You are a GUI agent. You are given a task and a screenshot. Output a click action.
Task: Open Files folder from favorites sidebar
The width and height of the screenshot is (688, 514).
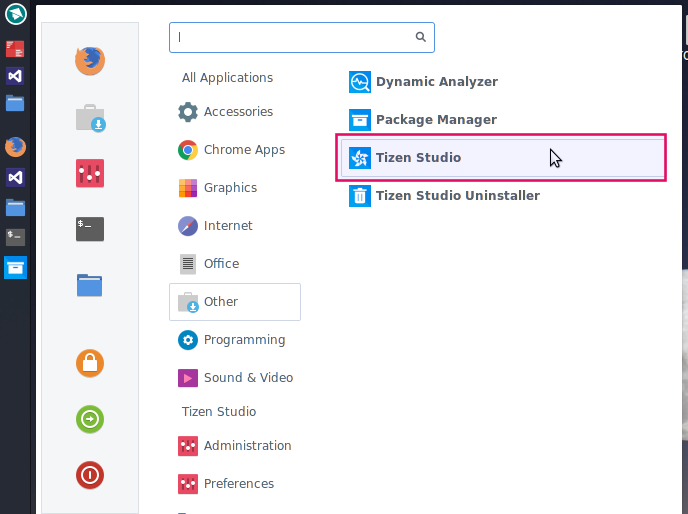pos(90,285)
